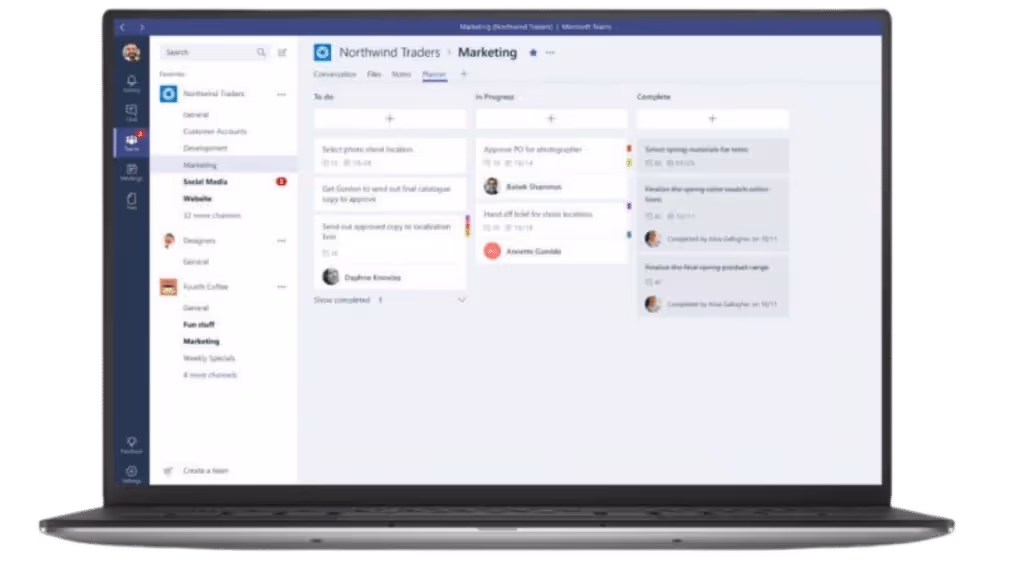Open the completed 'Select spring materials' card

pyautogui.click(x=712, y=155)
